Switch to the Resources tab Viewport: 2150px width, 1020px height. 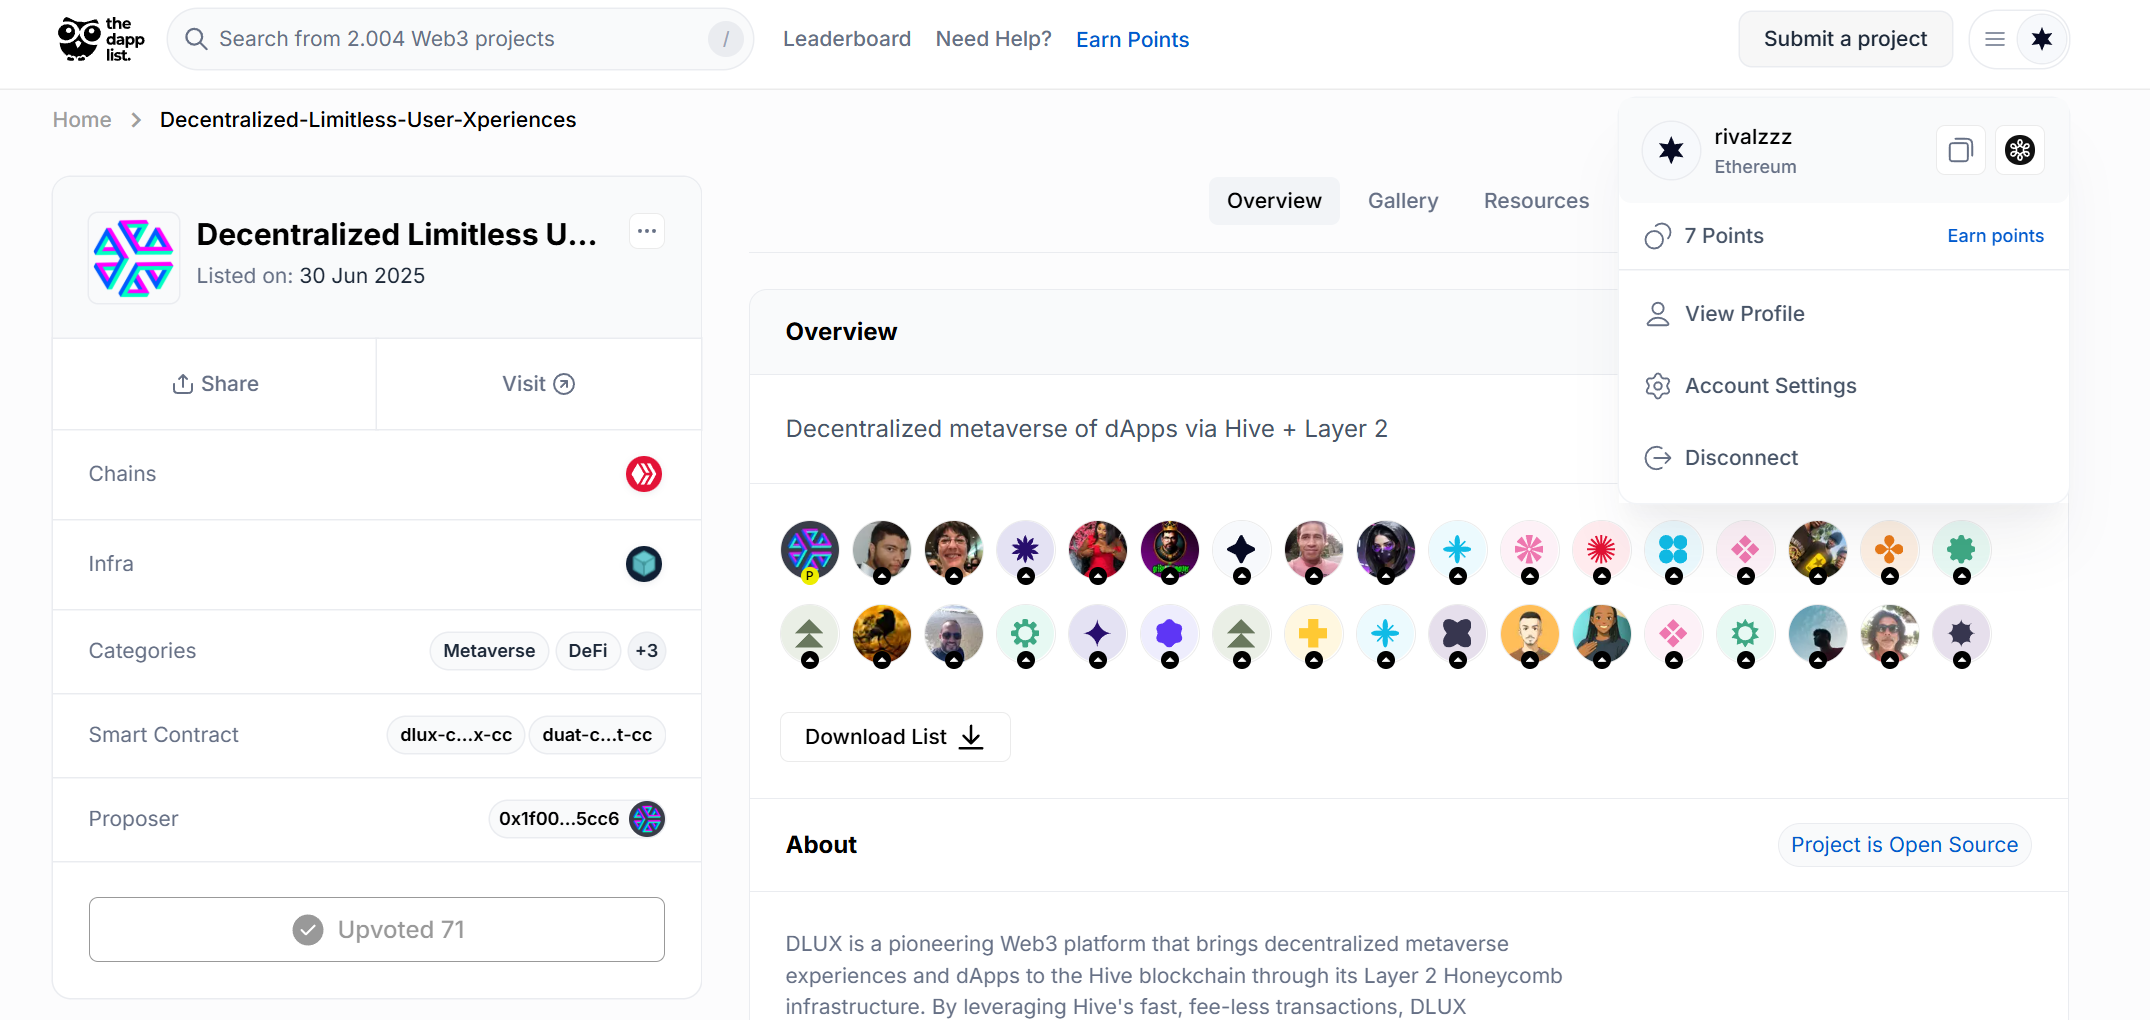(1536, 201)
